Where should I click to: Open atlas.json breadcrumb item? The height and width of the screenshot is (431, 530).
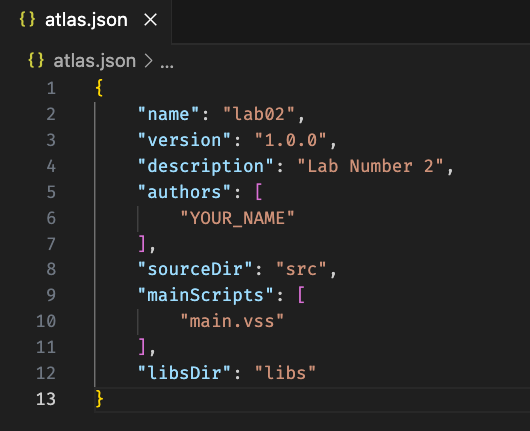[x=94, y=61]
